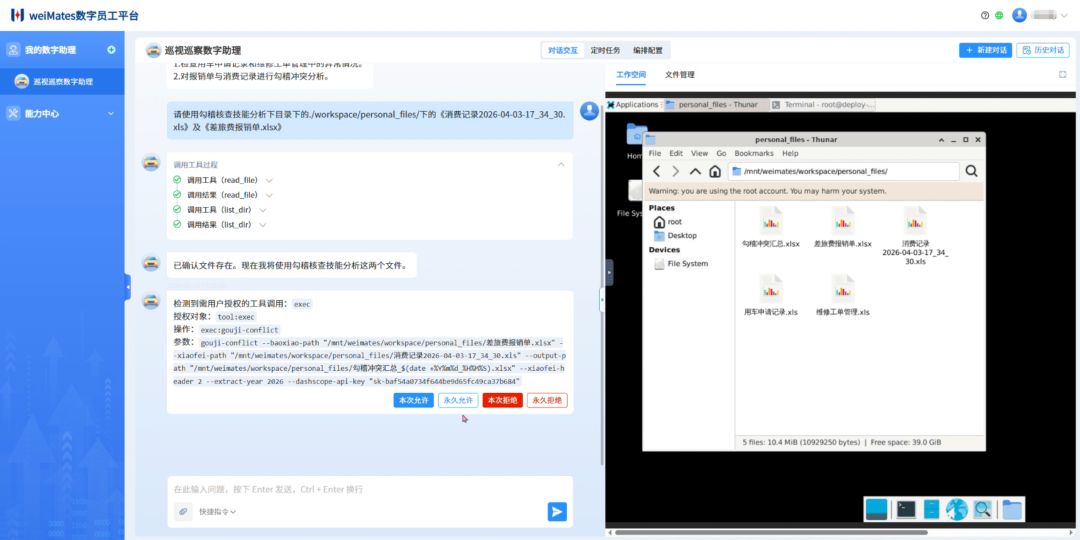Open the 快捷指令 dropdown
Viewport: 1080px width, 540px height.
218,512
